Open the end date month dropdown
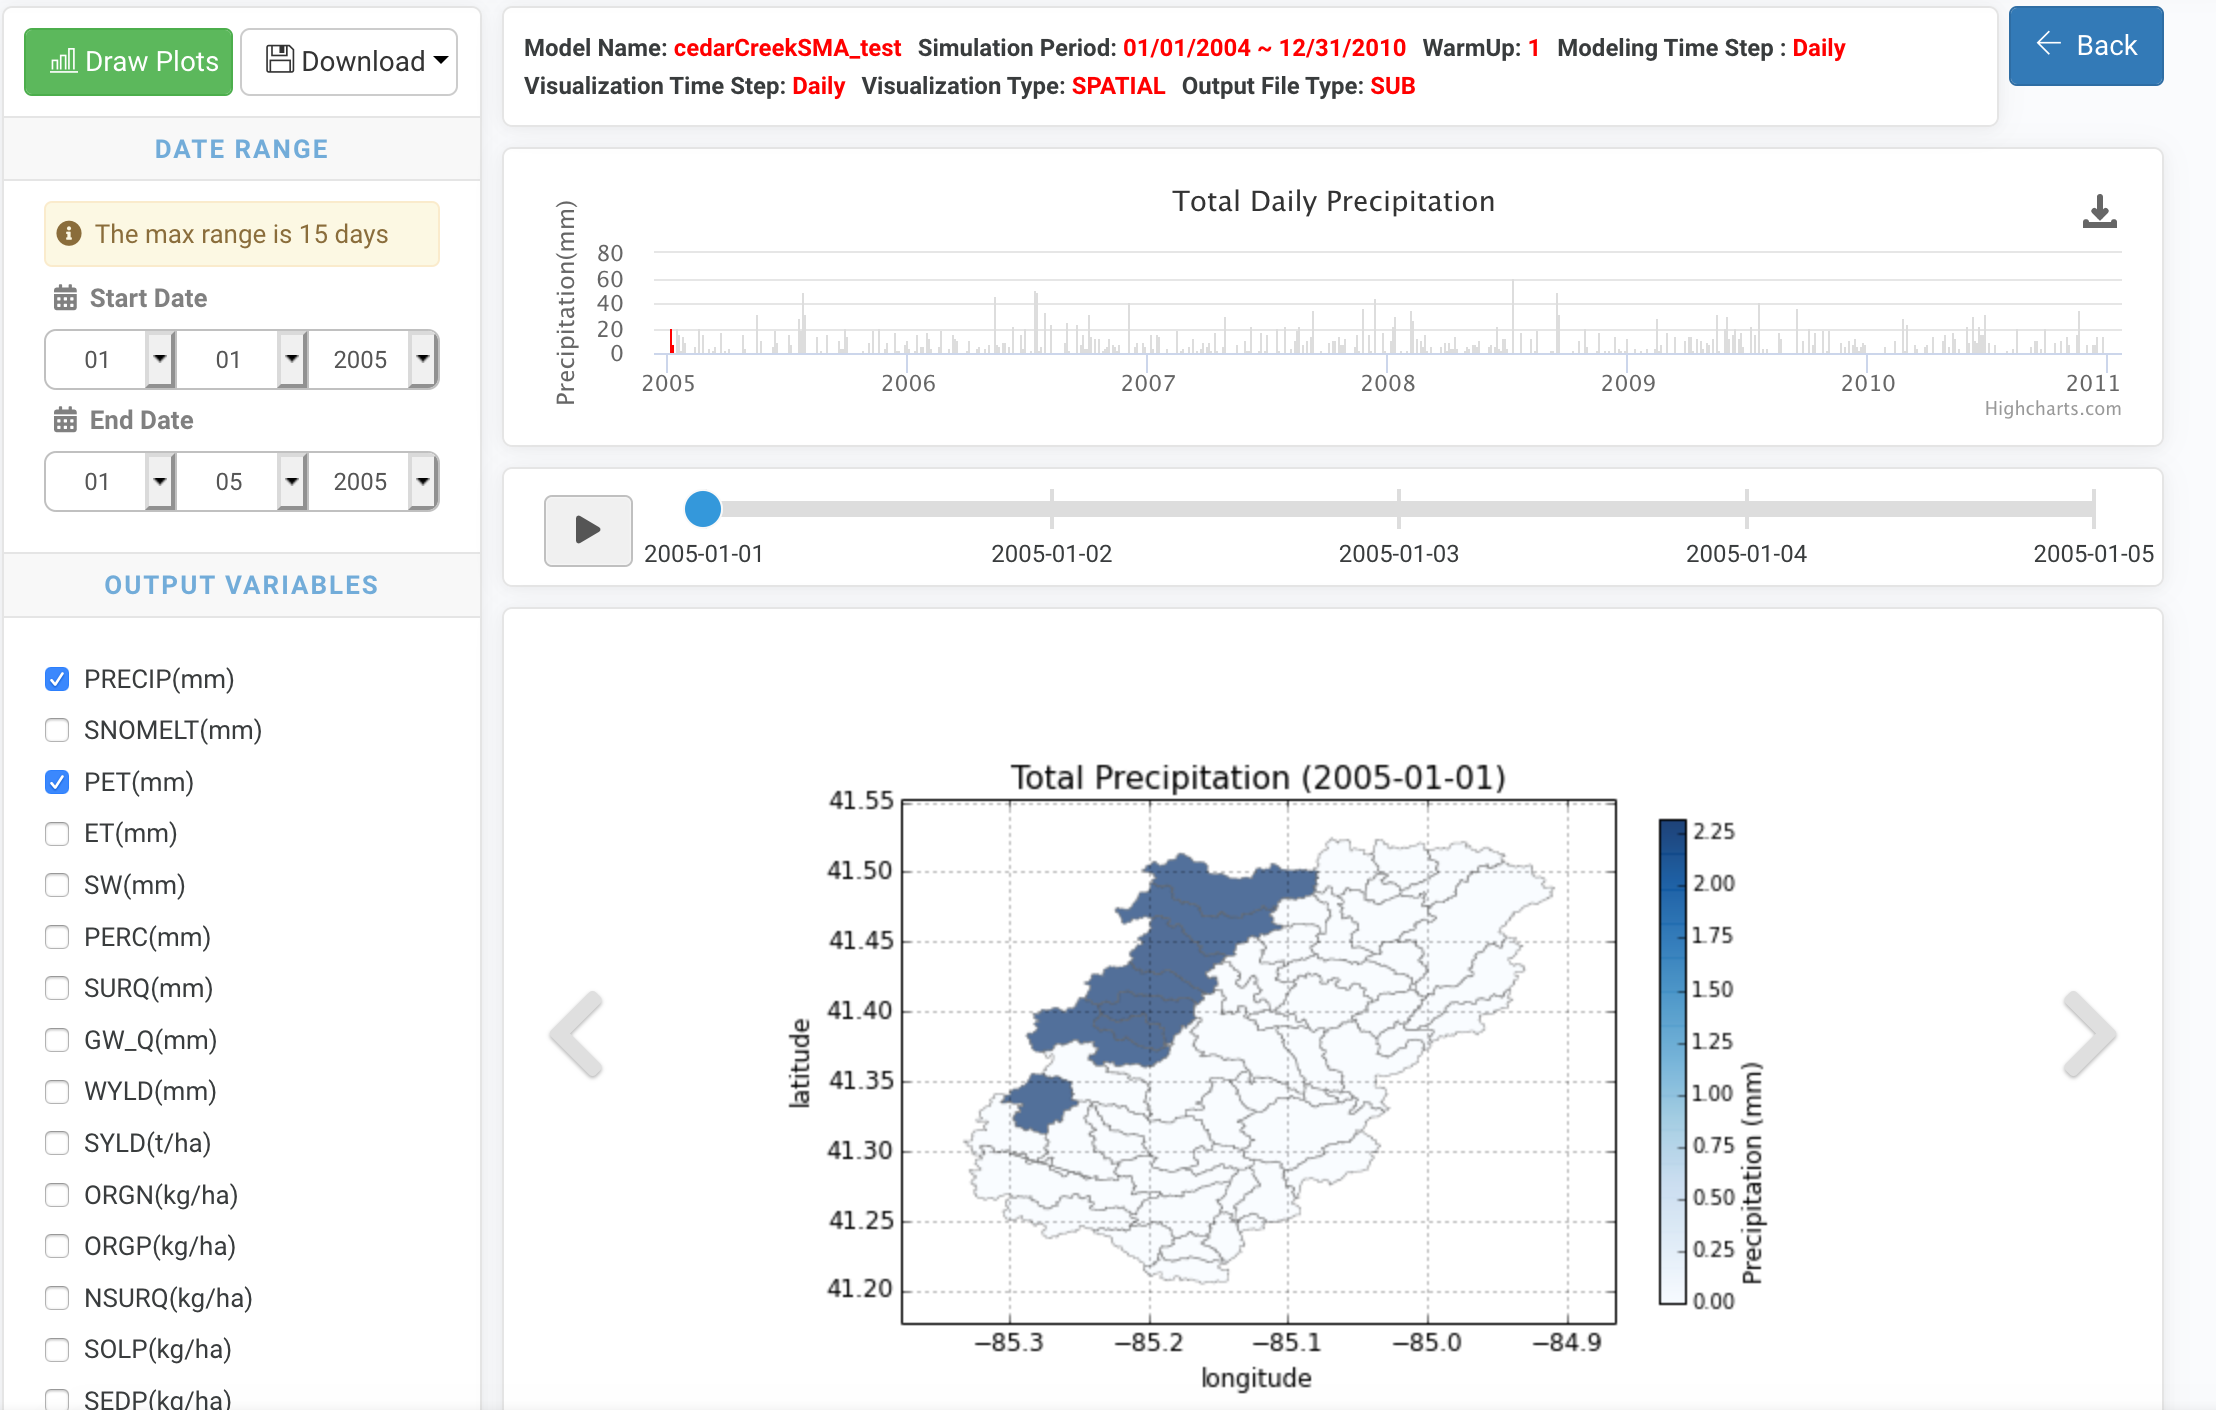The height and width of the screenshot is (1410, 2216). 159,481
